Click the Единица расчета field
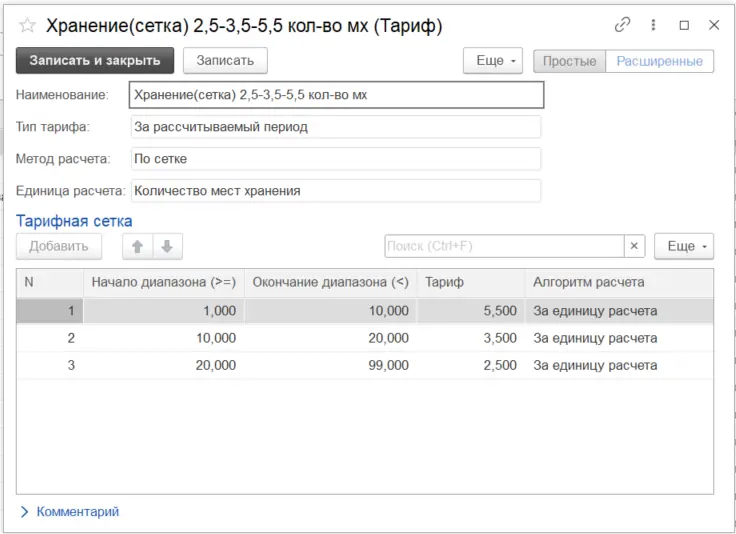736x534 pixels. (336, 191)
